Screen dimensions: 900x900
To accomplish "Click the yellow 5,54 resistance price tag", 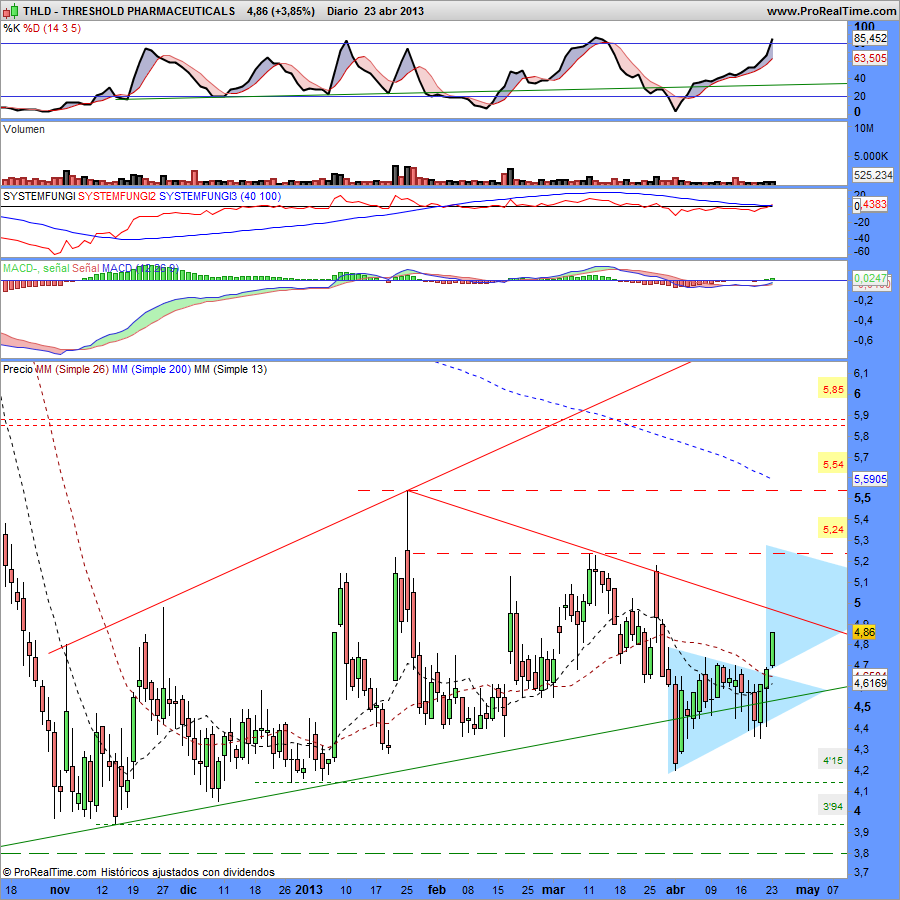I will coord(833,464).
